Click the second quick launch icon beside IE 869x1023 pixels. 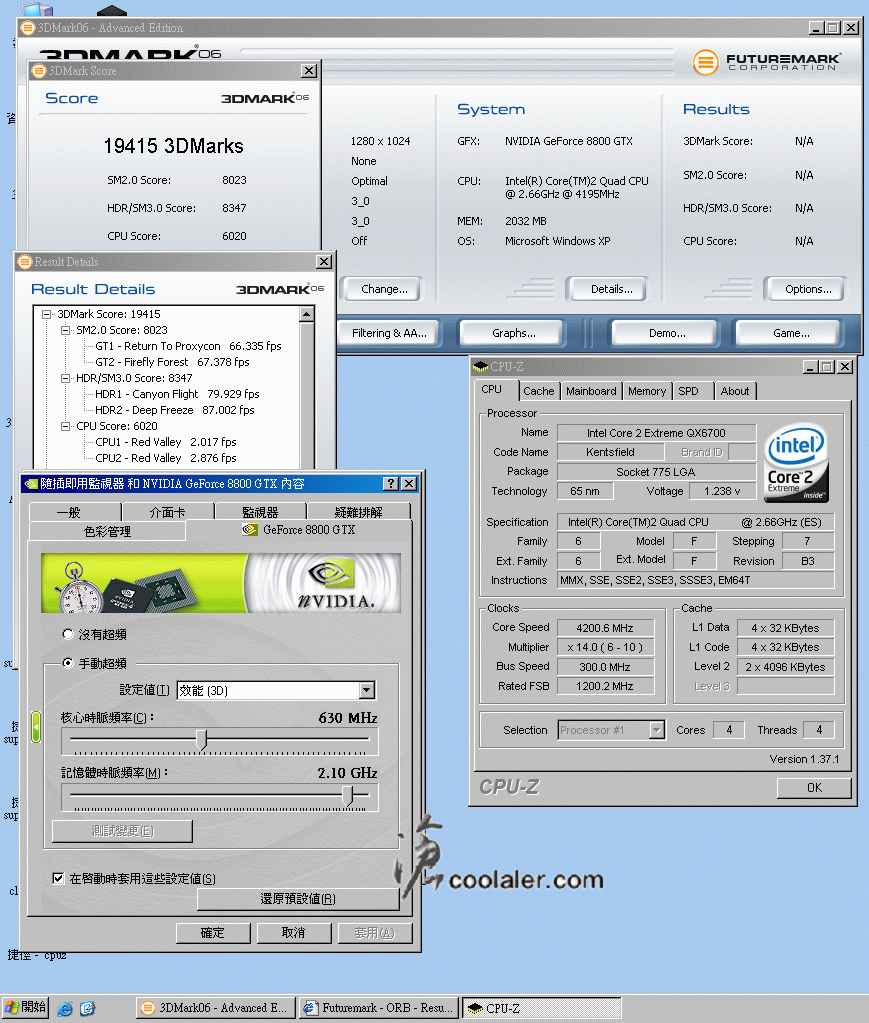point(87,1009)
